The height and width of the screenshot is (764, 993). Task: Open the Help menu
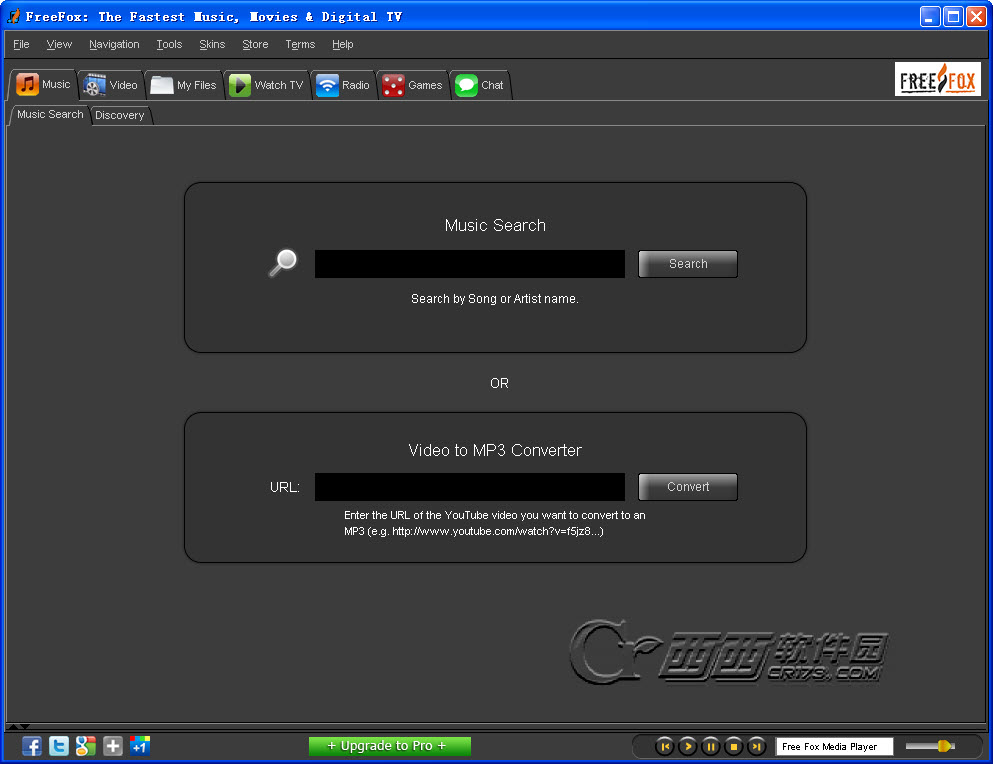click(343, 44)
